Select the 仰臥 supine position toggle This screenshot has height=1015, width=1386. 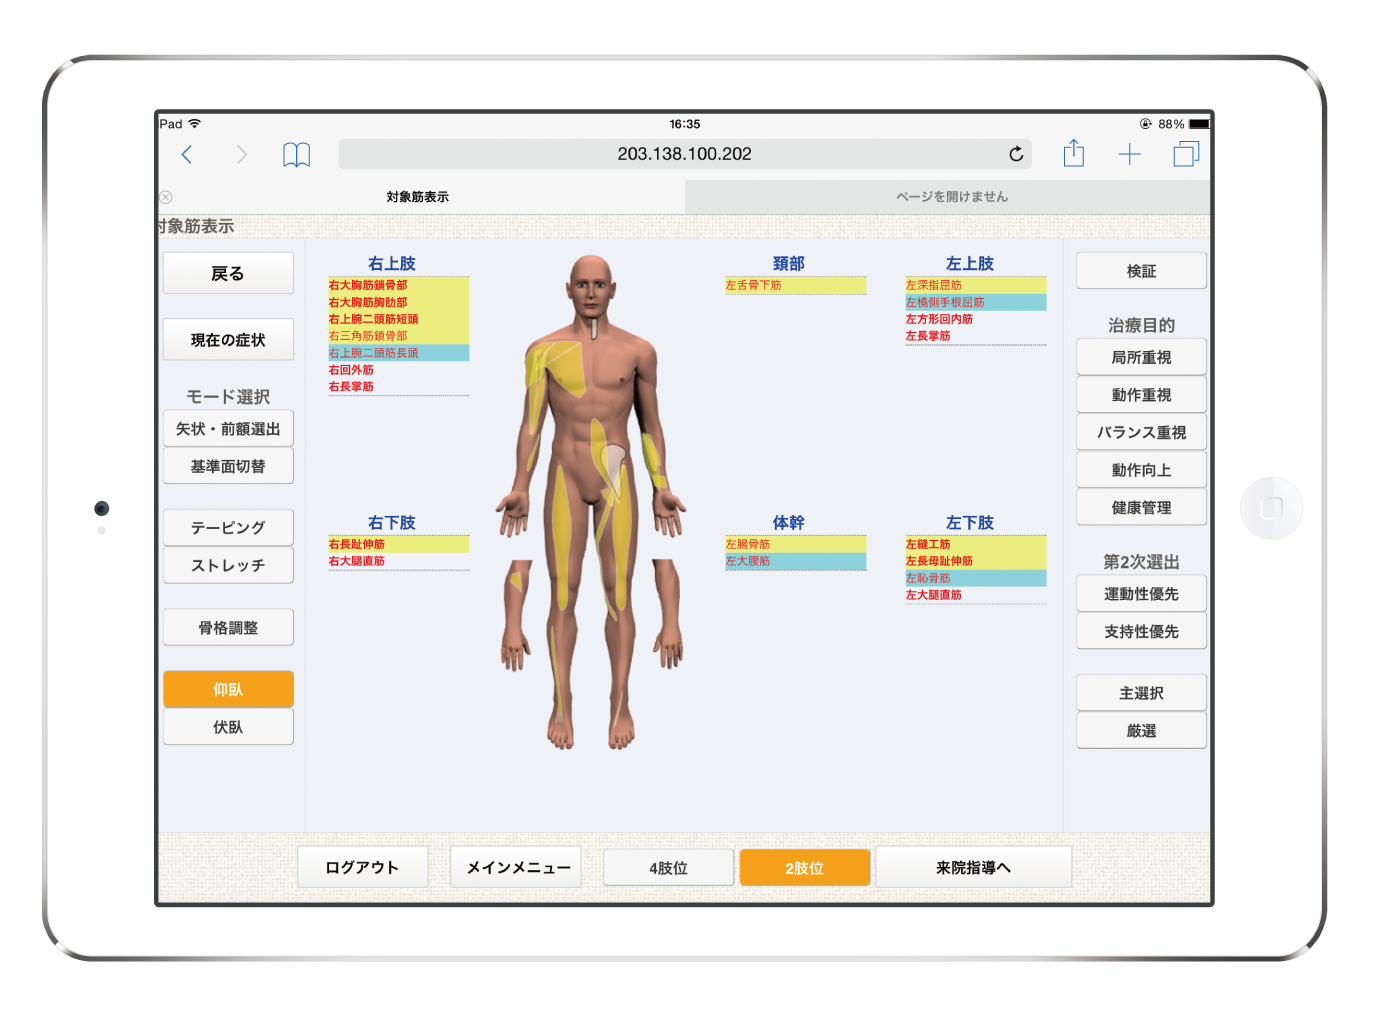point(228,689)
